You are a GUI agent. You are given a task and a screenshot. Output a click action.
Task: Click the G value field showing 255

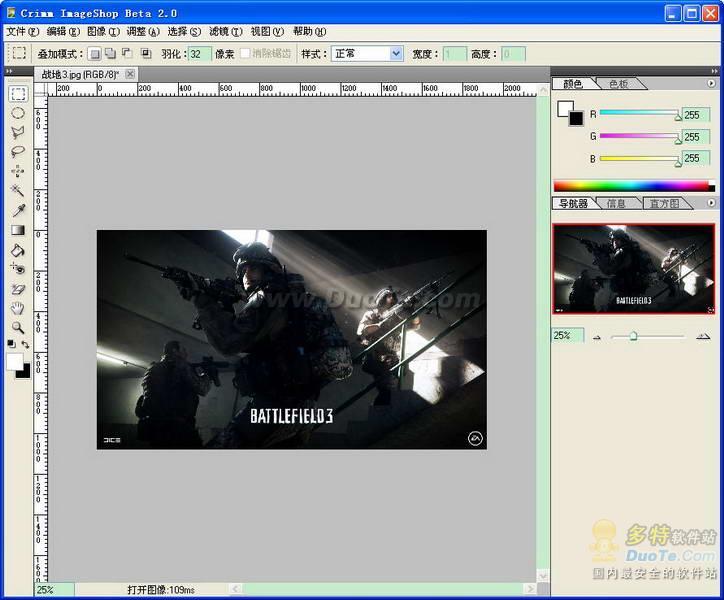point(695,137)
